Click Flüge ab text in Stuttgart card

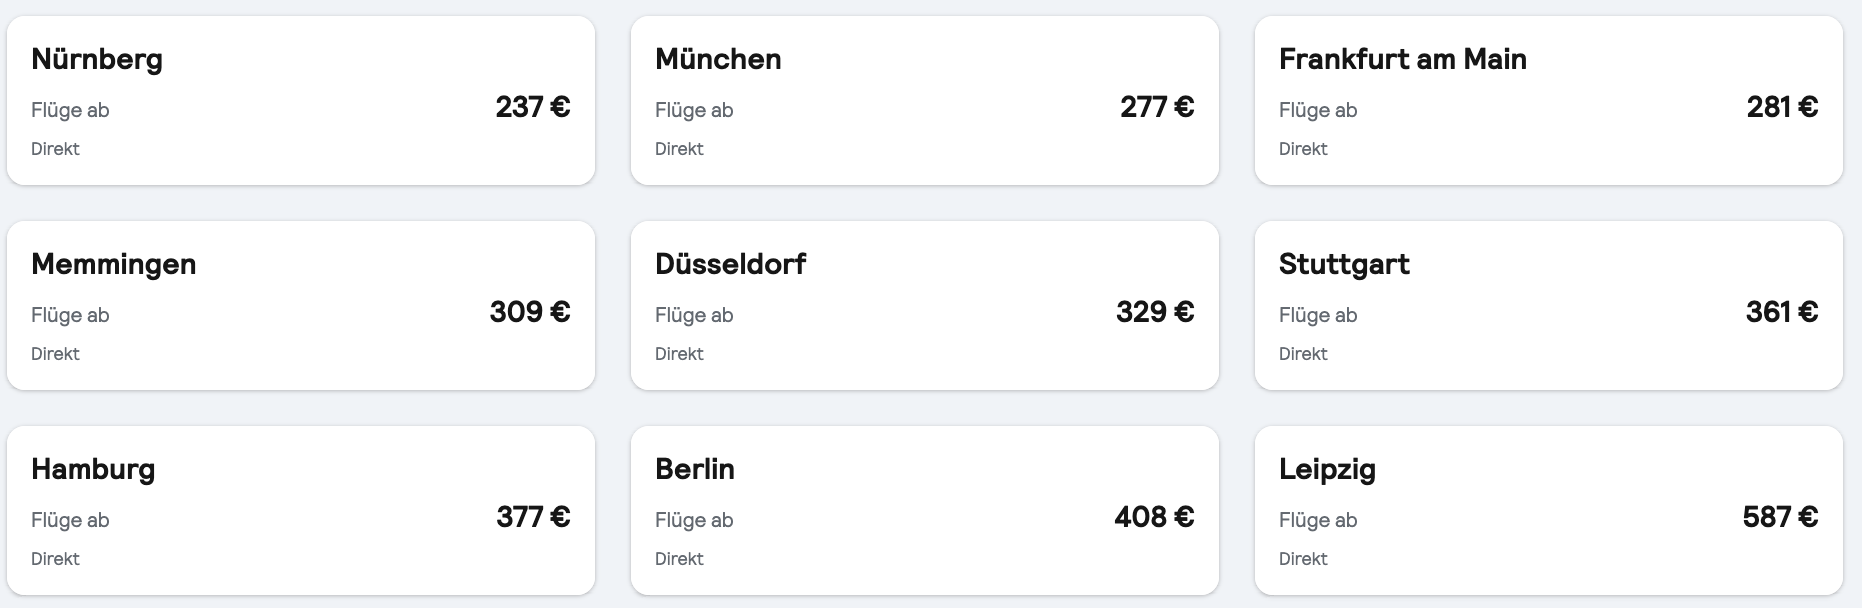pyautogui.click(x=1318, y=315)
